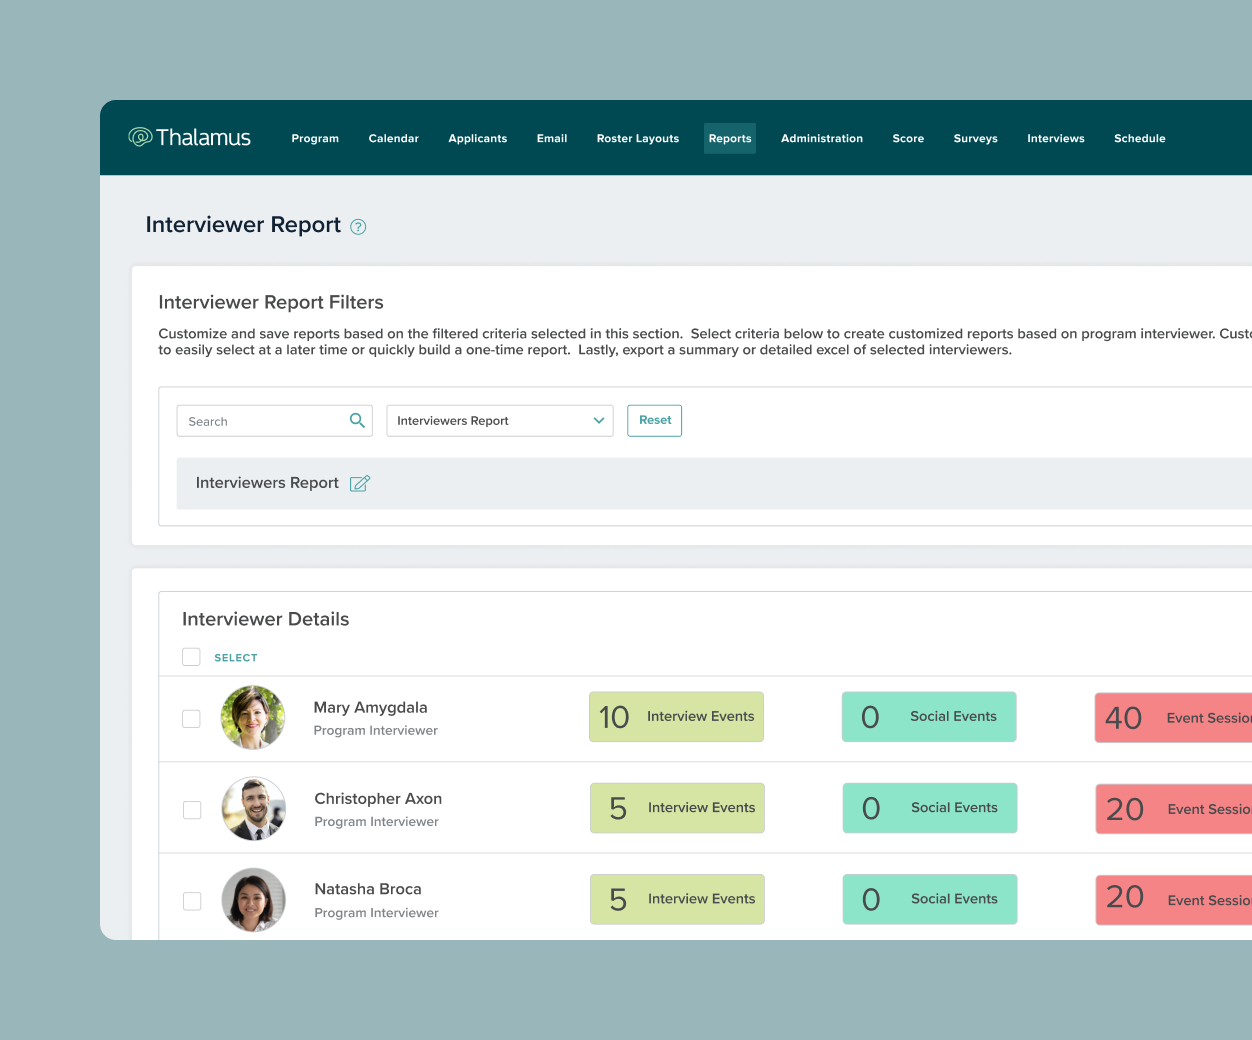
Task: Open the Schedule menu item
Action: pyautogui.click(x=1139, y=138)
